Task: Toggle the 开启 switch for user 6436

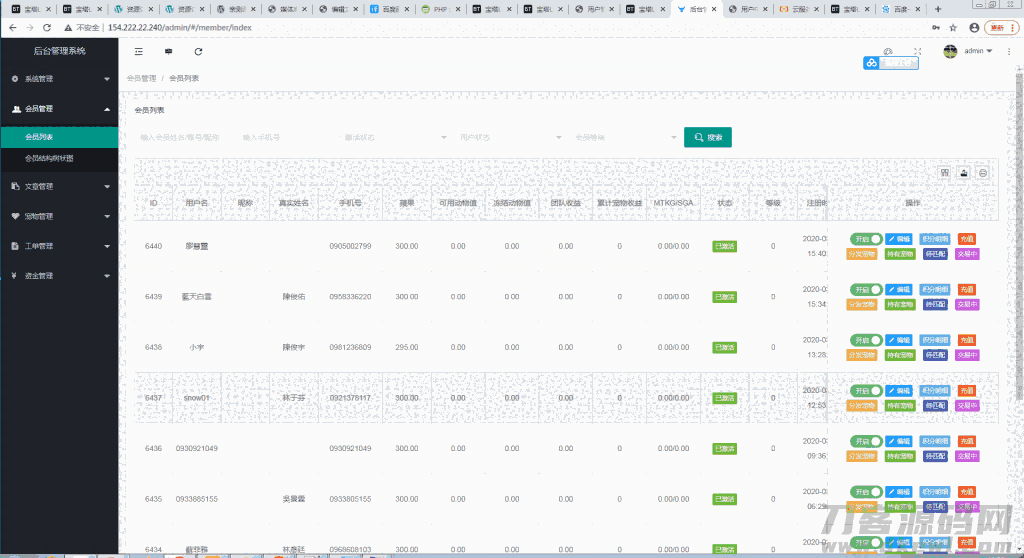Action: point(866,340)
